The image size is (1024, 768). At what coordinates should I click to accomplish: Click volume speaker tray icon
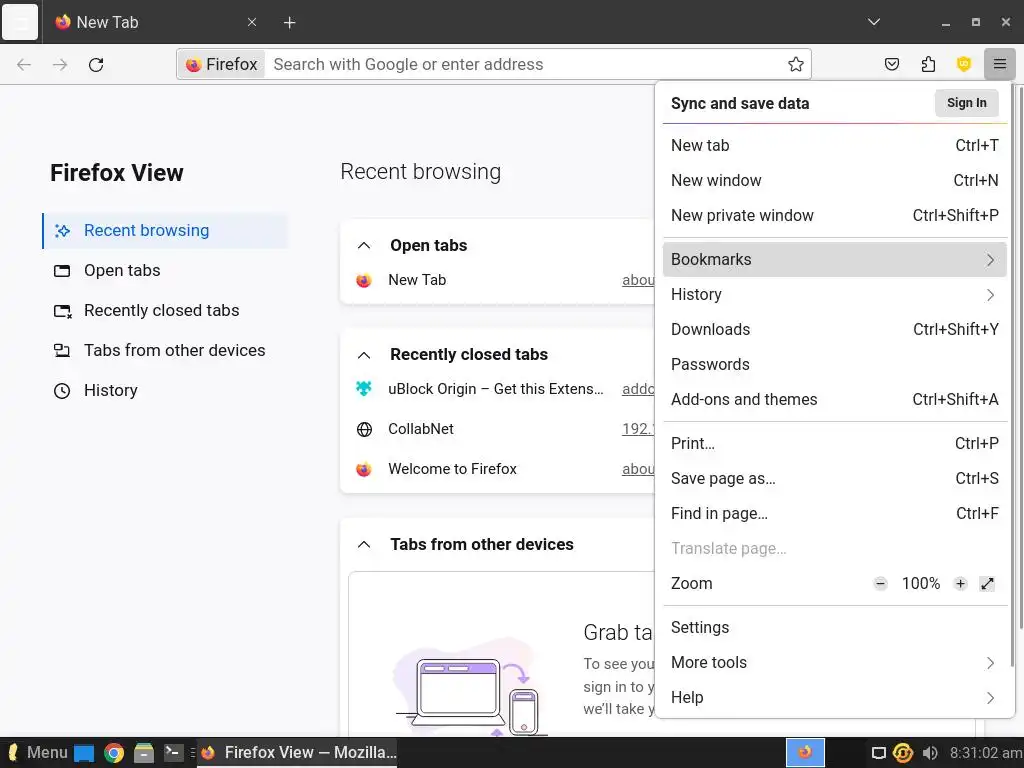[930, 753]
